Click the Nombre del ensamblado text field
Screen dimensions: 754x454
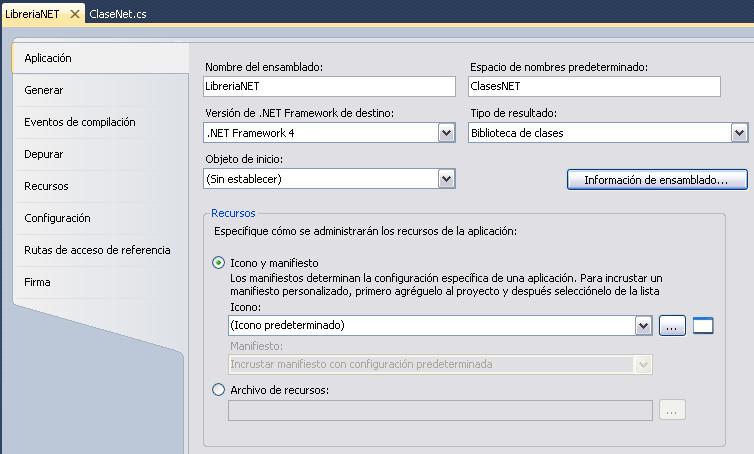(x=329, y=87)
